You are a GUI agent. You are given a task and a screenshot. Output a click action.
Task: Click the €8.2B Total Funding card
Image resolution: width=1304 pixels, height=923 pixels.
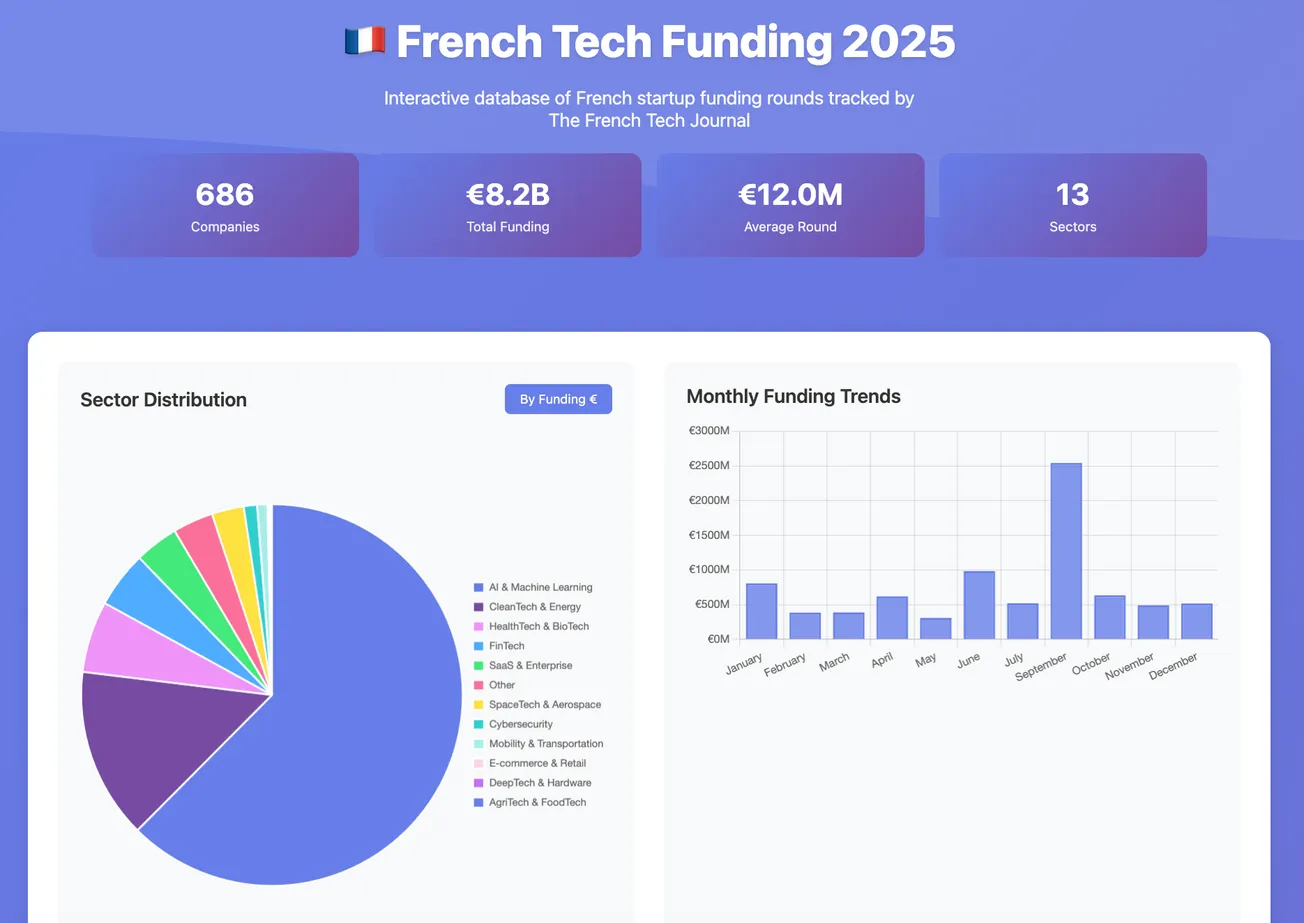coord(508,205)
